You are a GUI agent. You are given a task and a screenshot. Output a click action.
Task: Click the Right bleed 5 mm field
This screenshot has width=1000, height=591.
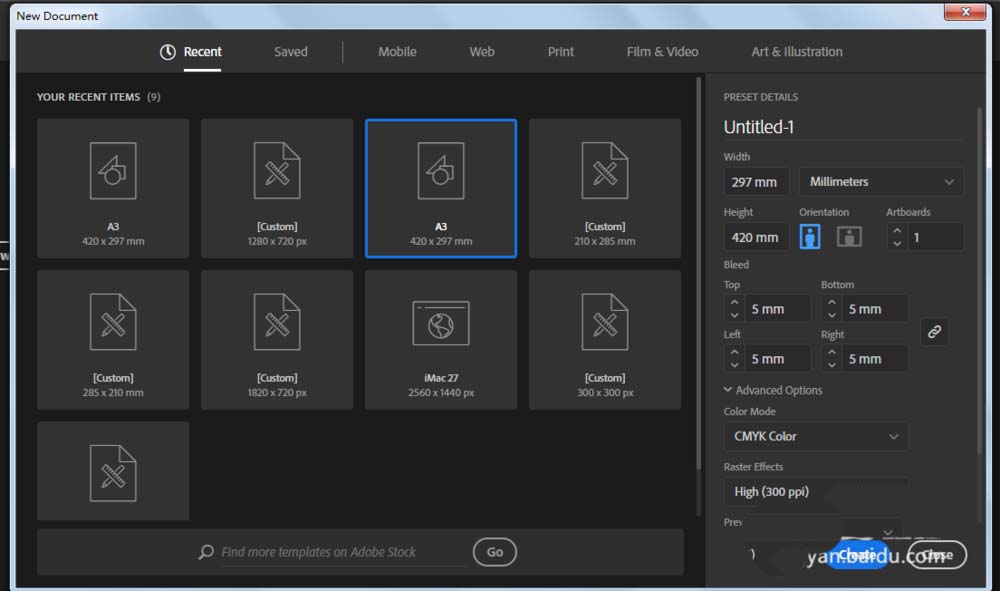tap(874, 359)
